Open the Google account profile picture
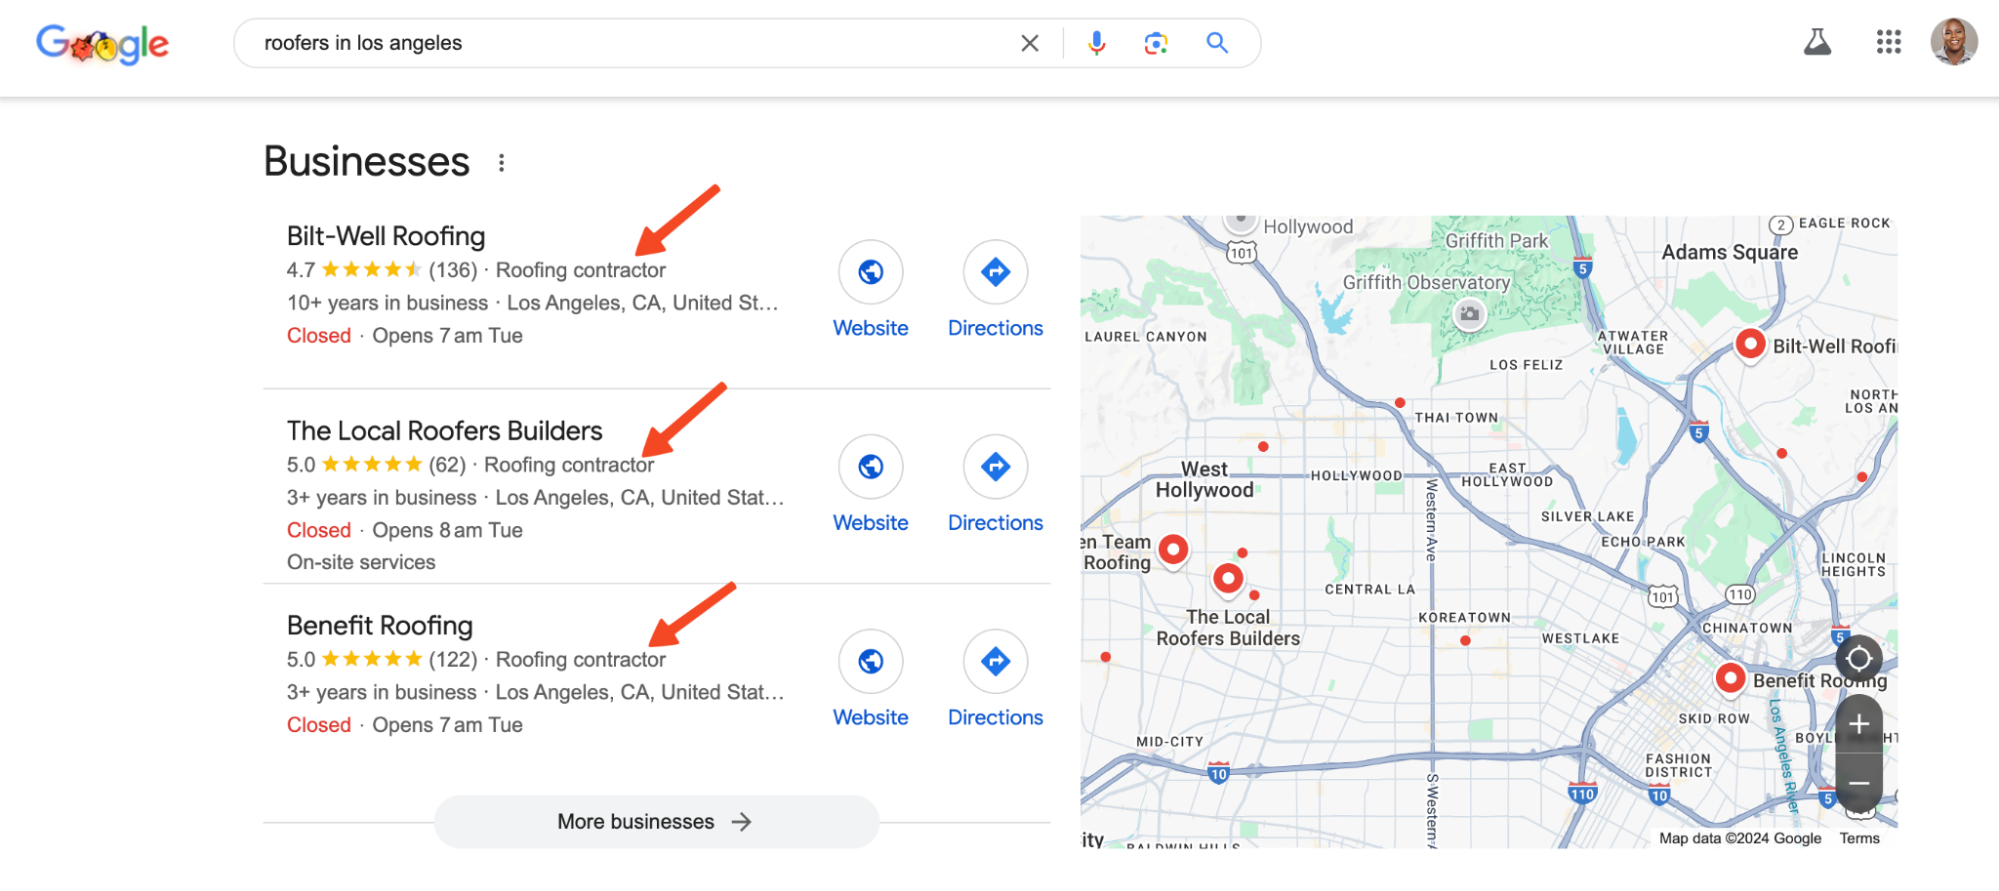This screenshot has width=1999, height=891. 1953,42
